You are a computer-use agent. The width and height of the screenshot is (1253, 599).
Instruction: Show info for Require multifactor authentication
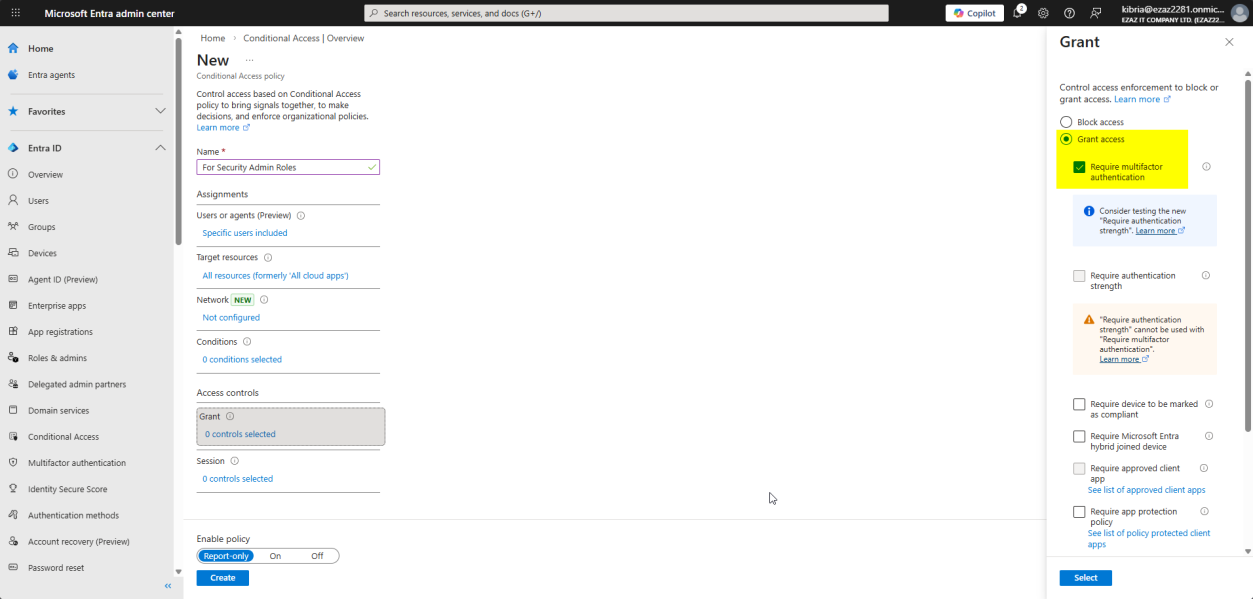pos(1206,167)
